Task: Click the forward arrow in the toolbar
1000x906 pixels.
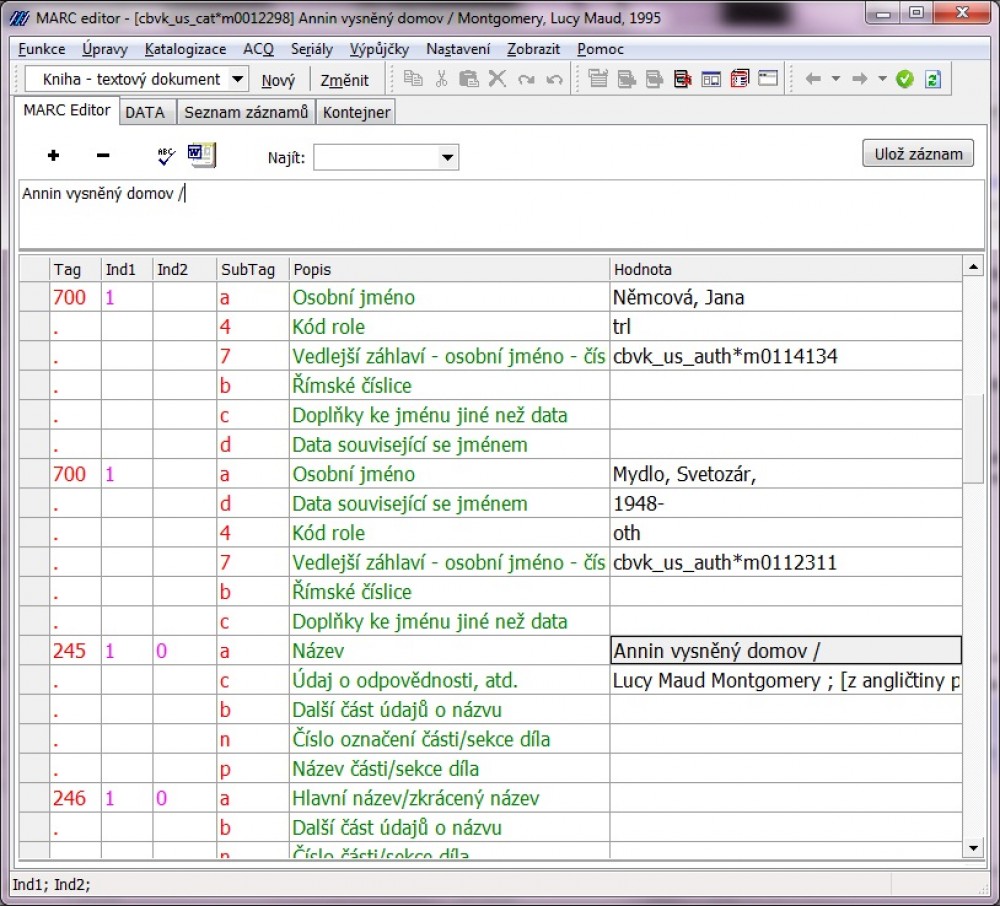Action: pos(859,80)
